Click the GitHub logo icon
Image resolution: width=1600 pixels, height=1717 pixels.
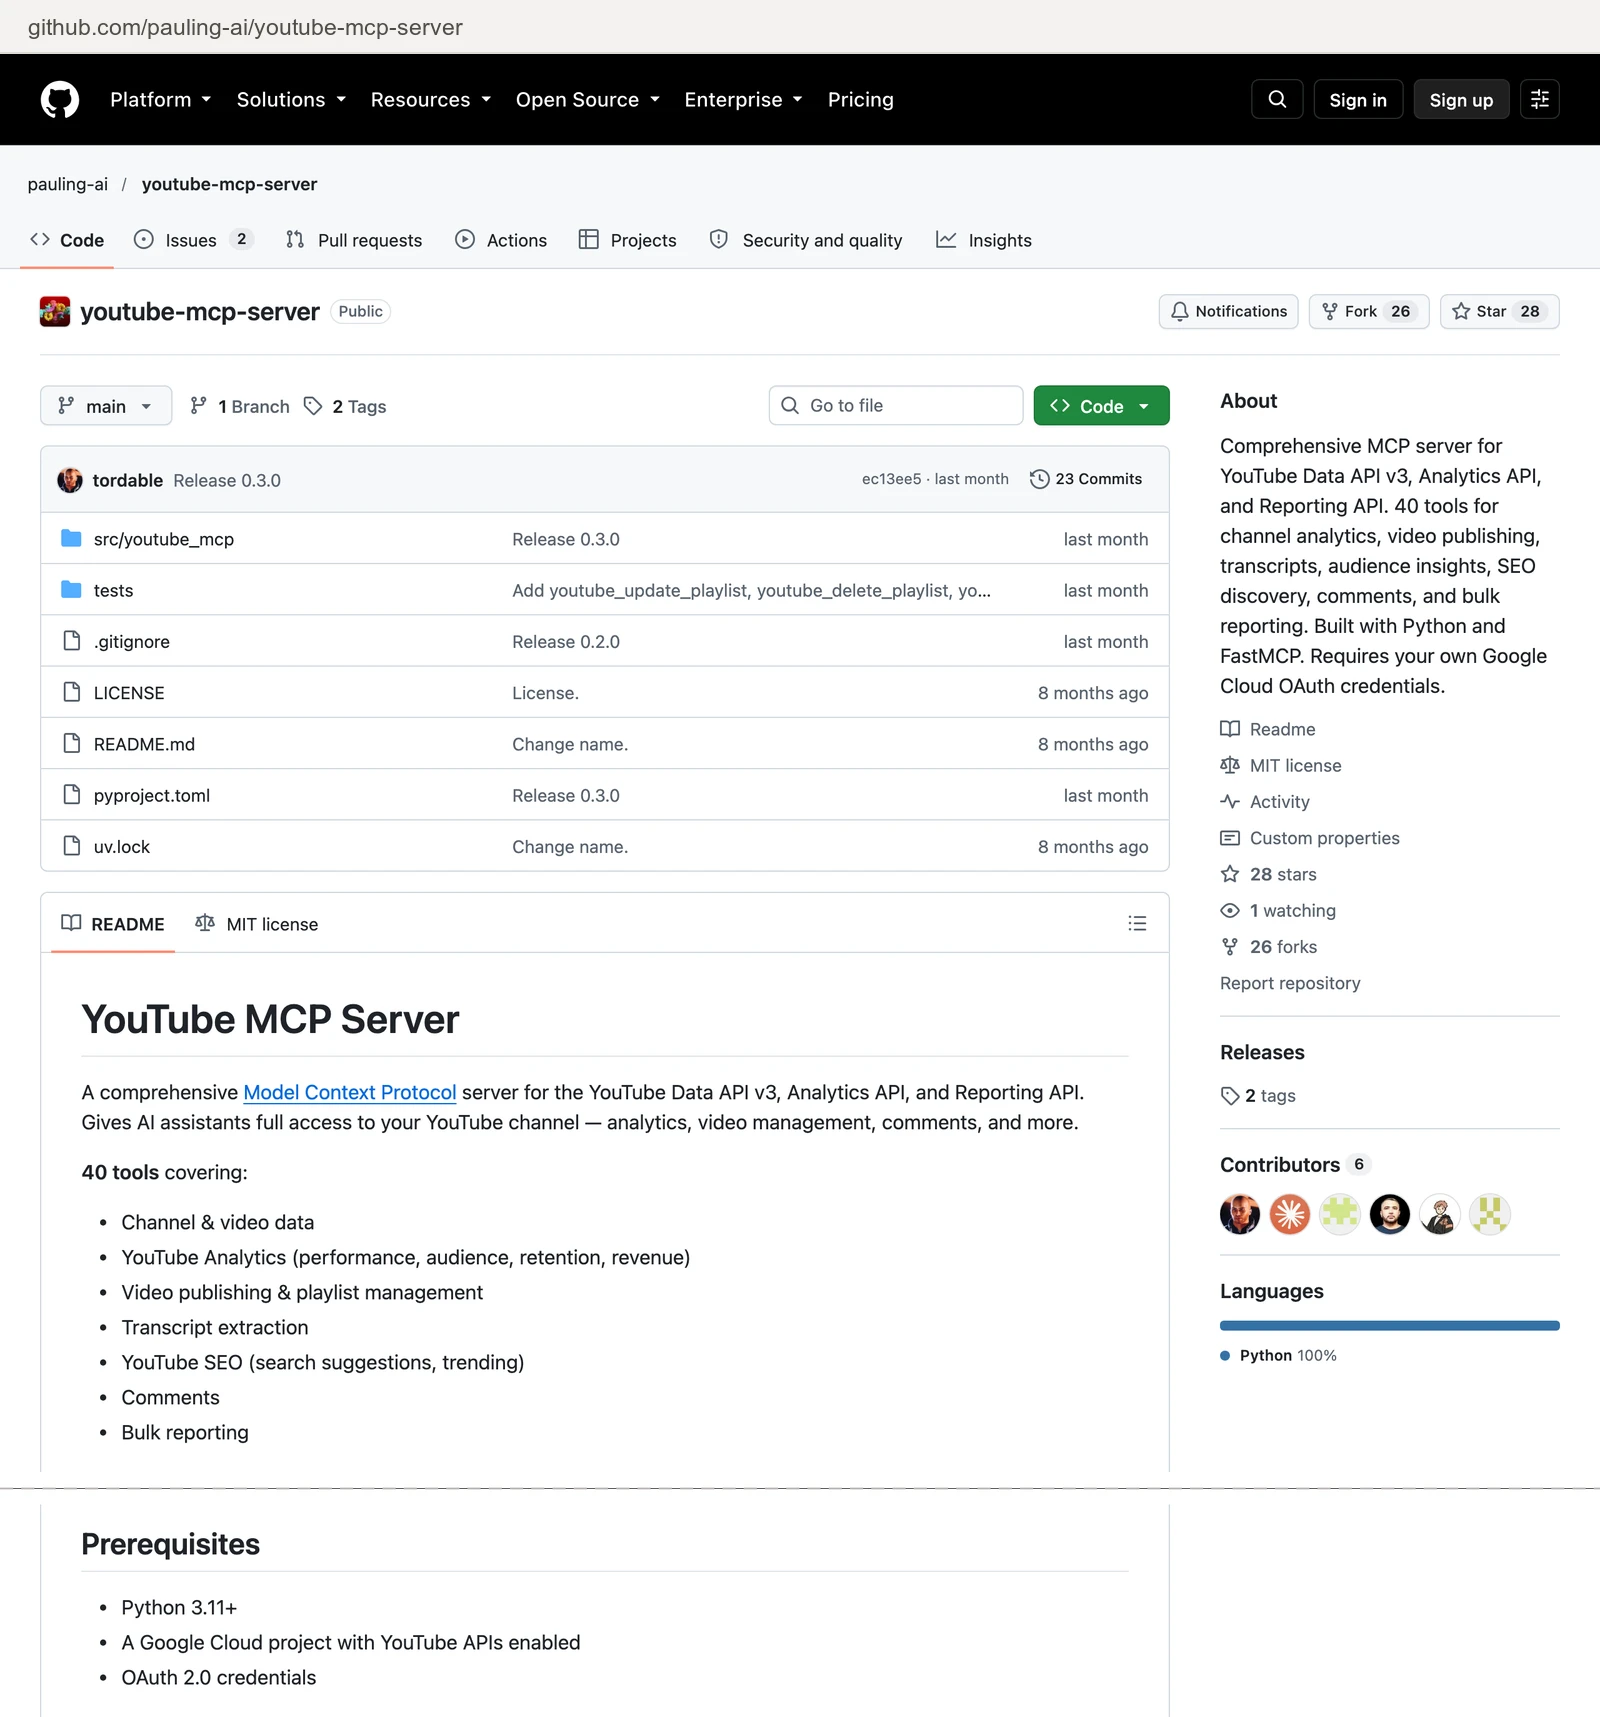[x=60, y=100]
